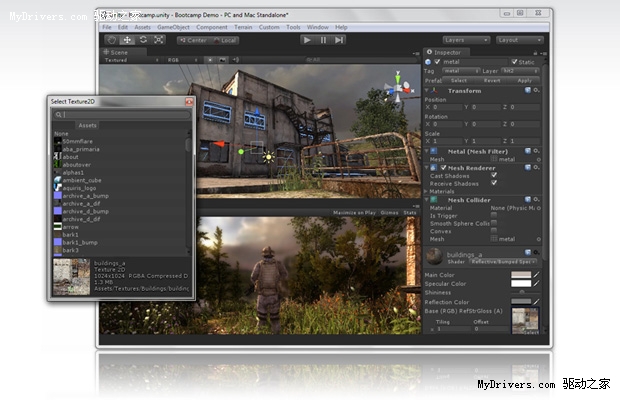Open the RGB render mode dropdown
This screenshot has height=400, width=620.
click(183, 60)
